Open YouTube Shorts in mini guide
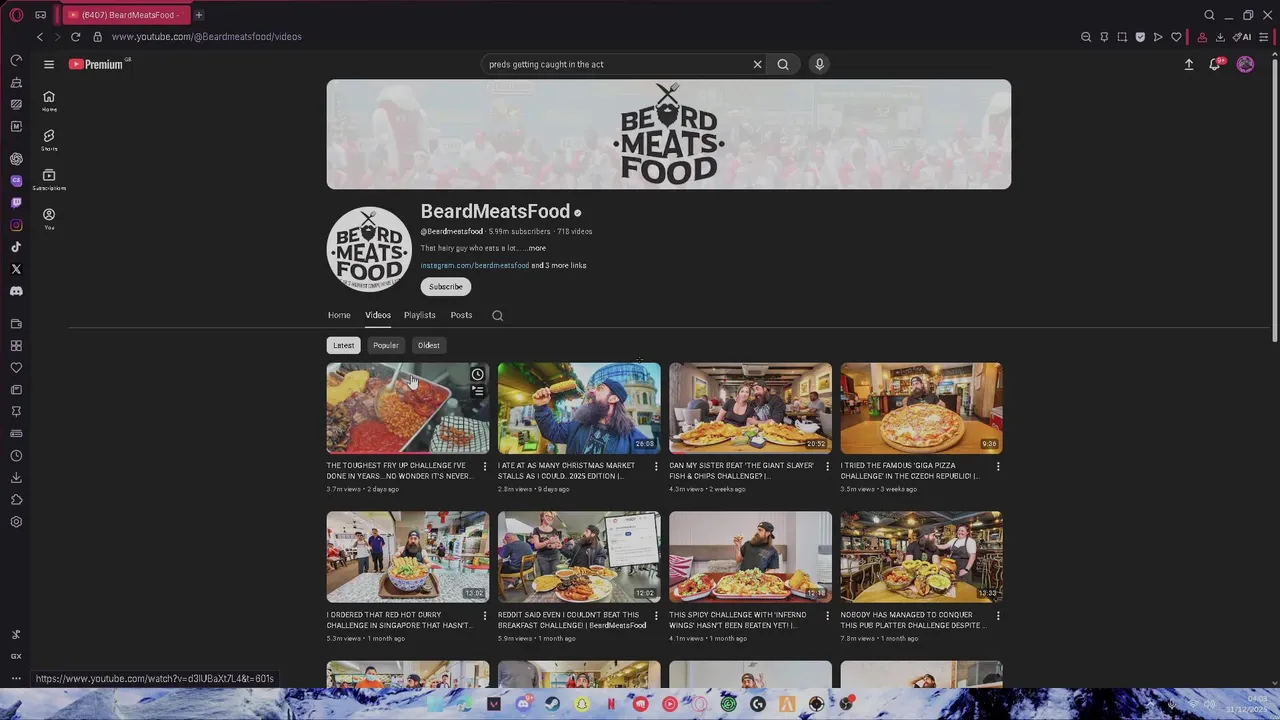This screenshot has height=720, width=1280. pyautogui.click(x=49, y=140)
